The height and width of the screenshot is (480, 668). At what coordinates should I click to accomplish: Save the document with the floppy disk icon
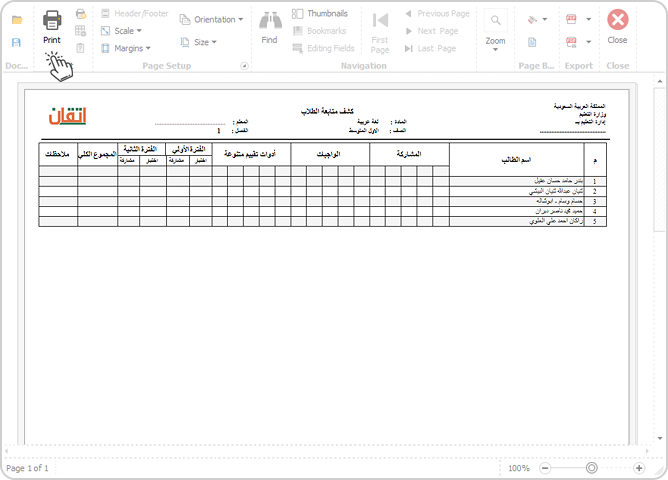coord(16,42)
